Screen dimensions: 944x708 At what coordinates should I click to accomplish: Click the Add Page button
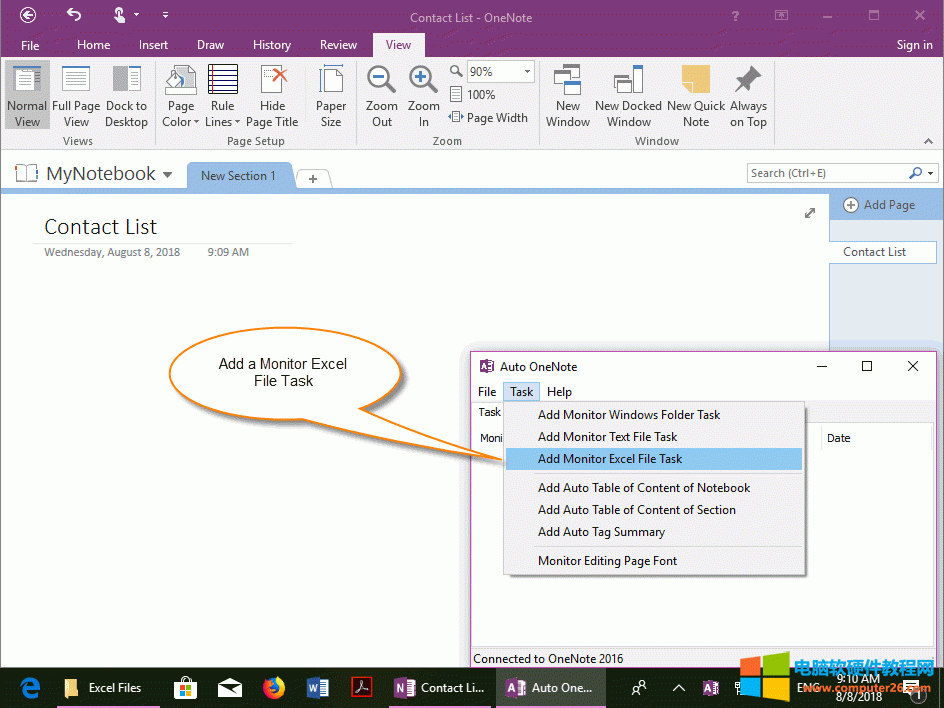[883, 205]
